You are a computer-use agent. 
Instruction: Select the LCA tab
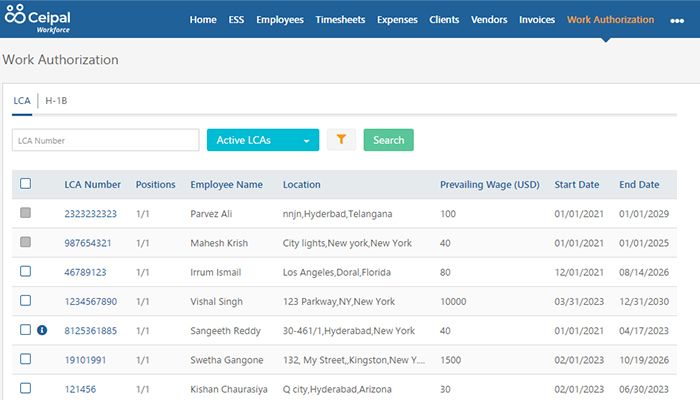coord(21,101)
